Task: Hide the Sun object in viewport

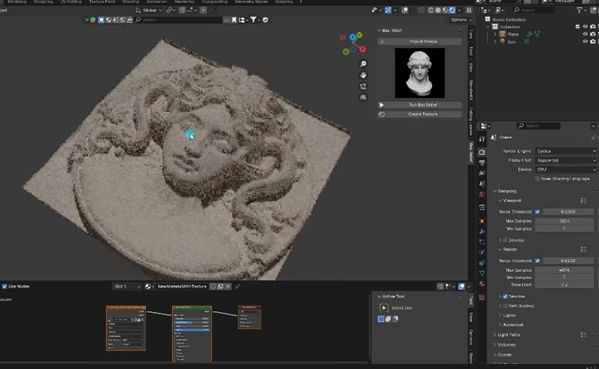Action: [x=585, y=42]
